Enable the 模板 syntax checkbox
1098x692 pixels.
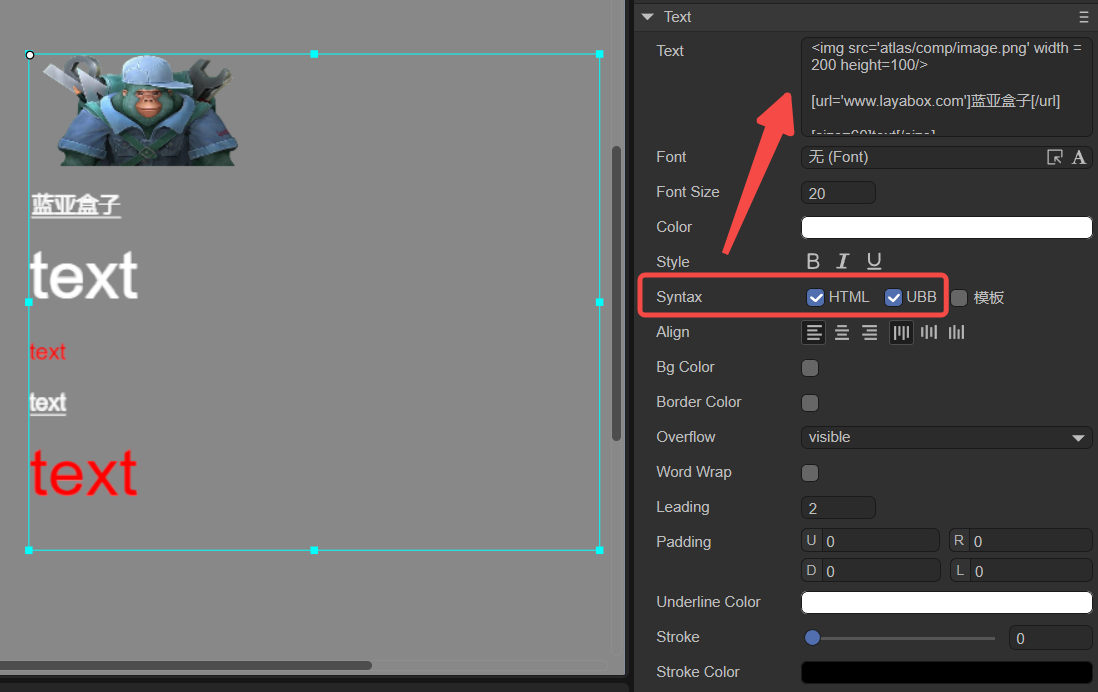coord(959,298)
